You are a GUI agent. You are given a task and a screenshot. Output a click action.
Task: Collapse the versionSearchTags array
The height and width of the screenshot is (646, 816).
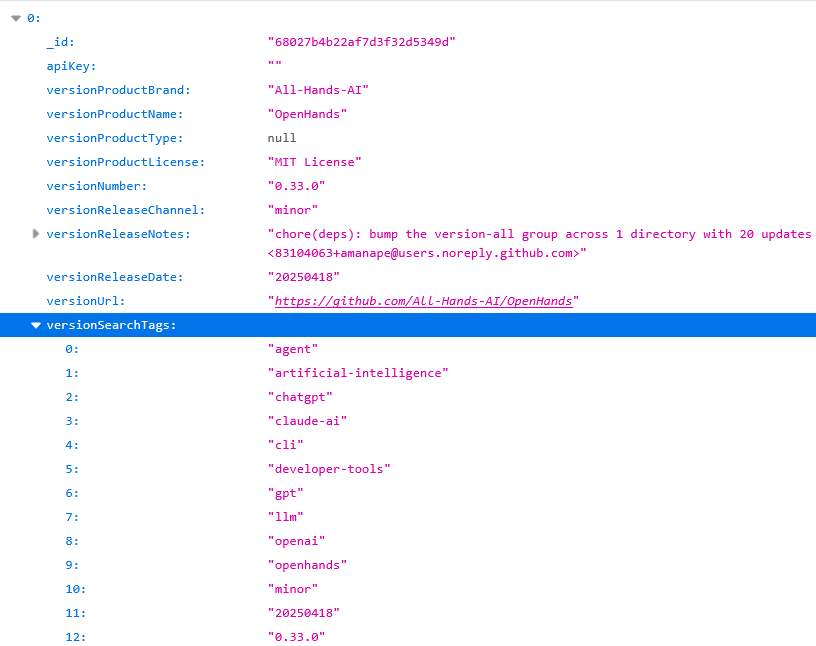pyautogui.click(x=35, y=325)
